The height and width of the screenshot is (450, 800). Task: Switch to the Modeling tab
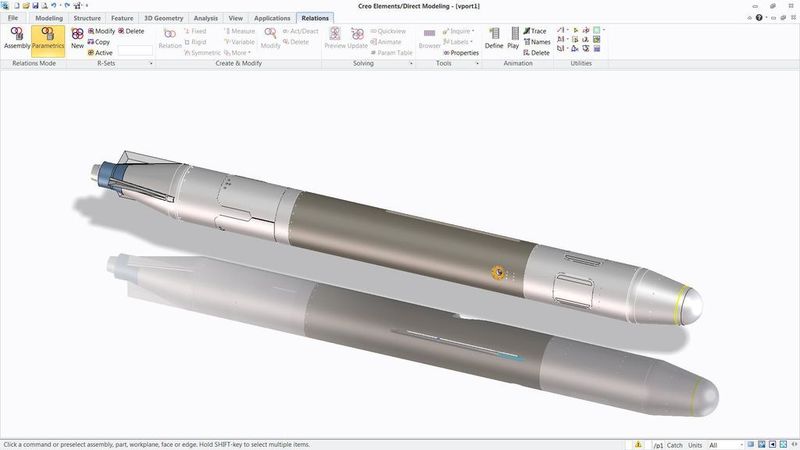click(x=49, y=18)
